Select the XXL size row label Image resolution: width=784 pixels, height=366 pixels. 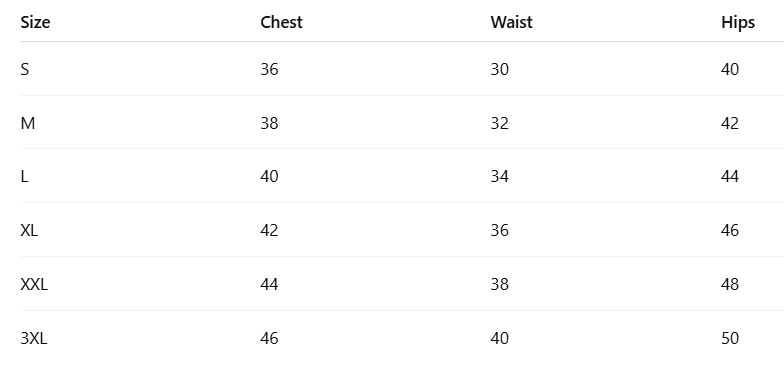(34, 284)
